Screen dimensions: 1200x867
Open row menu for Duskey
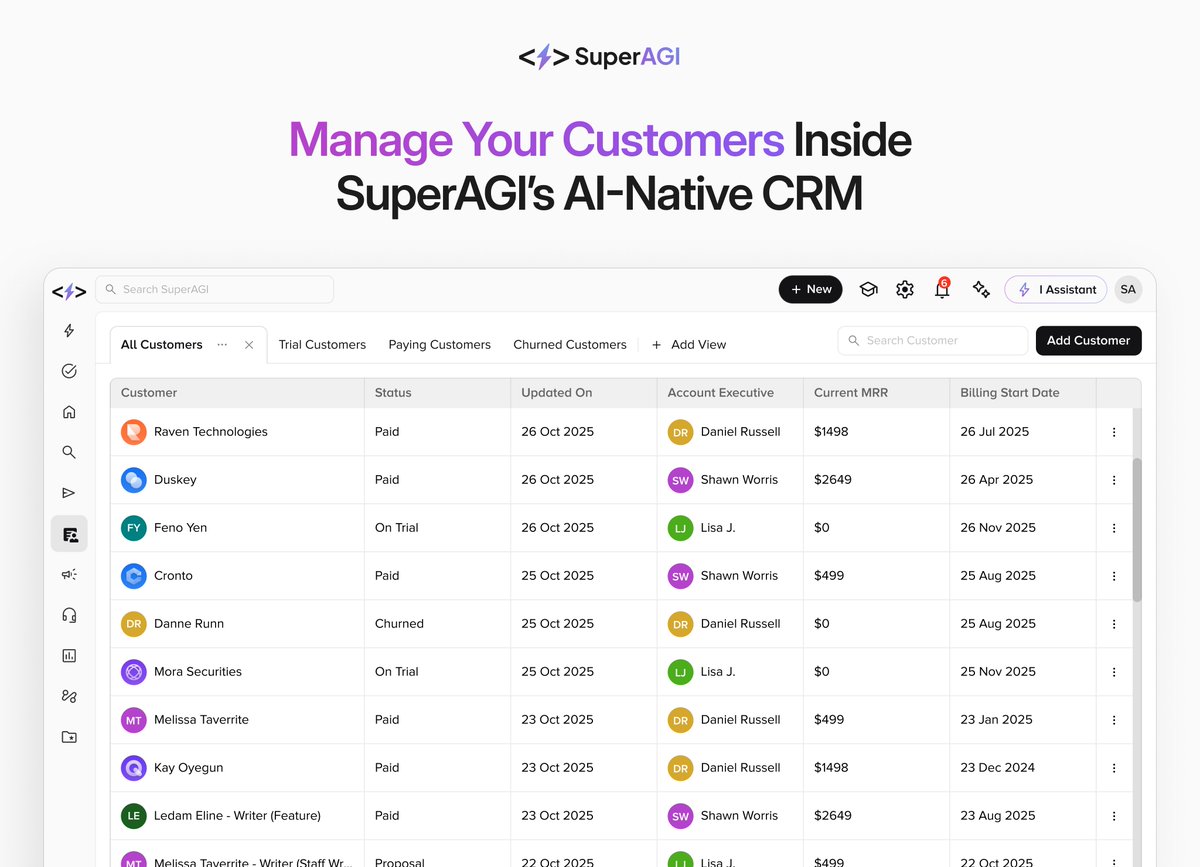(x=1114, y=480)
